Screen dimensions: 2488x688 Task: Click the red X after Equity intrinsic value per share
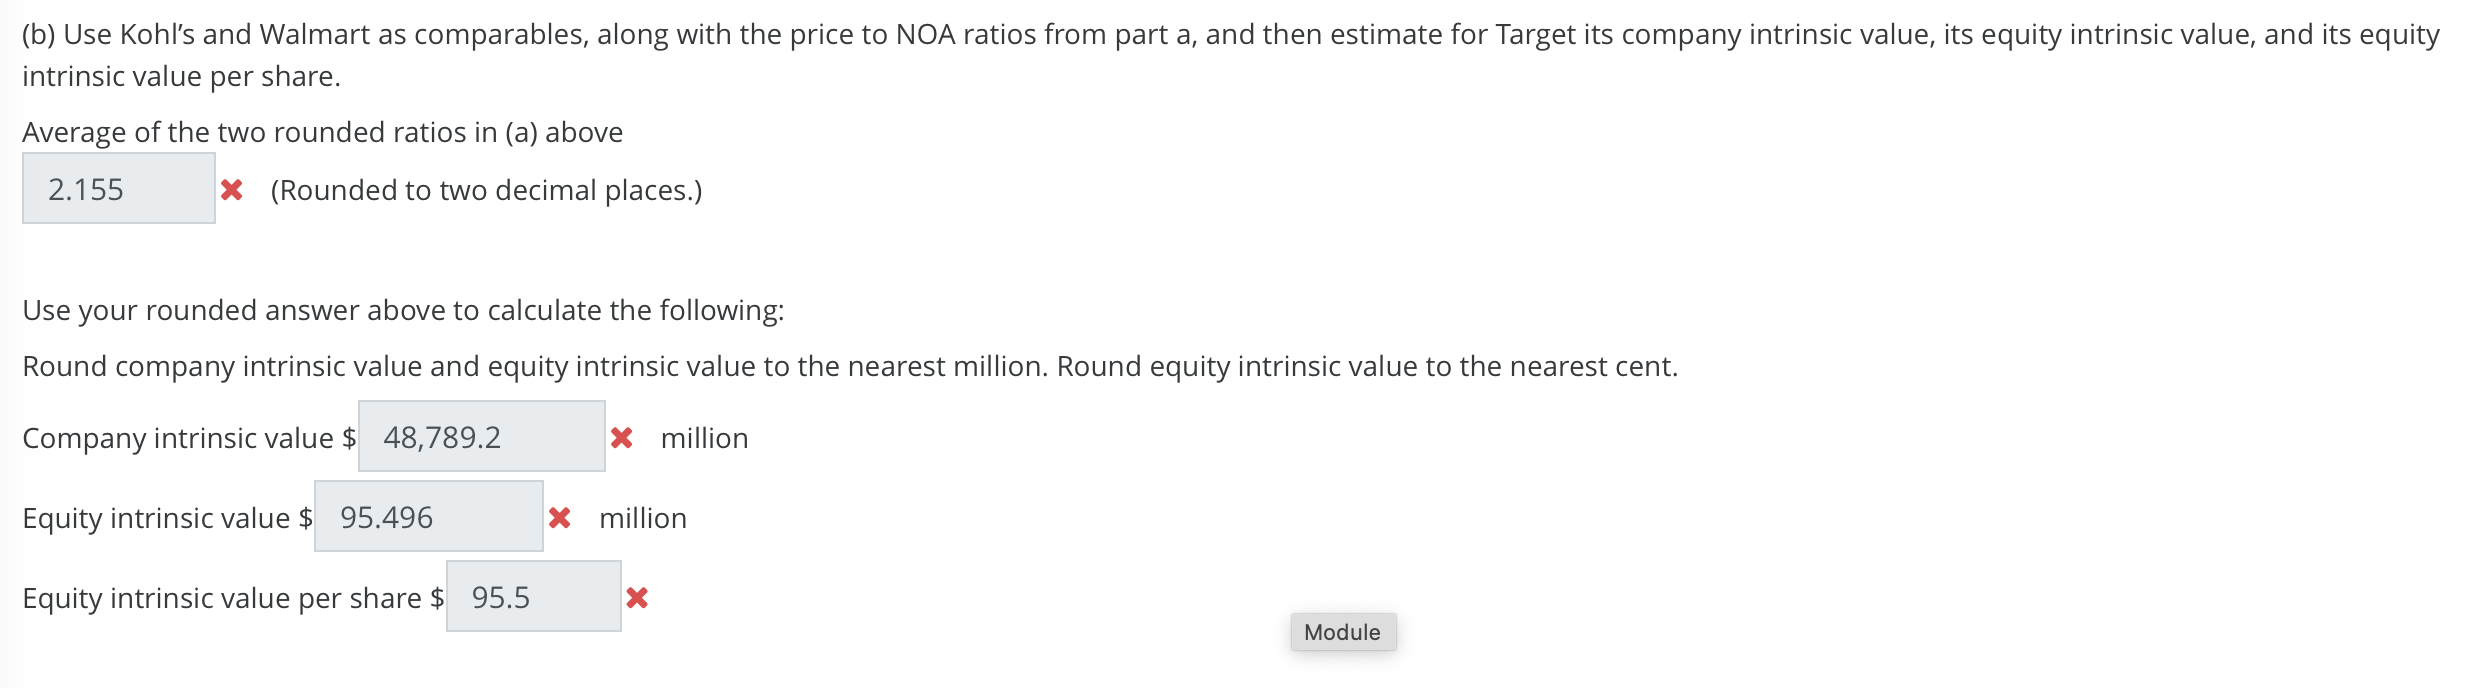click(x=638, y=598)
